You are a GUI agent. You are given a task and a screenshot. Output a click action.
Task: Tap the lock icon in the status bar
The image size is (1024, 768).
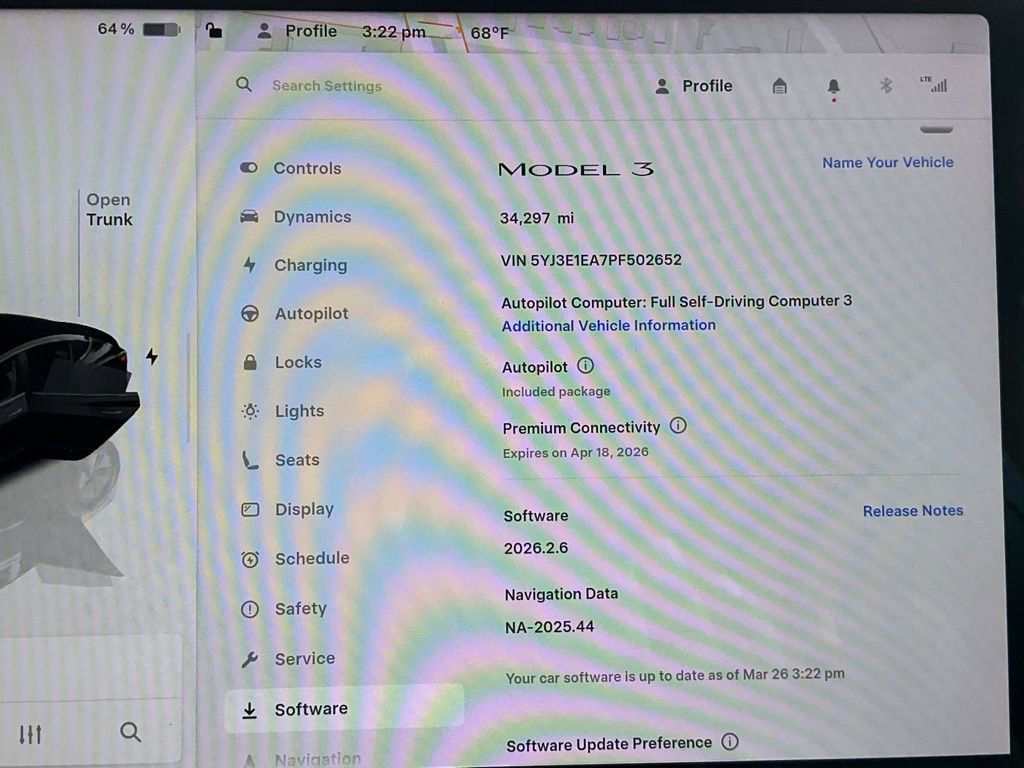[x=214, y=30]
